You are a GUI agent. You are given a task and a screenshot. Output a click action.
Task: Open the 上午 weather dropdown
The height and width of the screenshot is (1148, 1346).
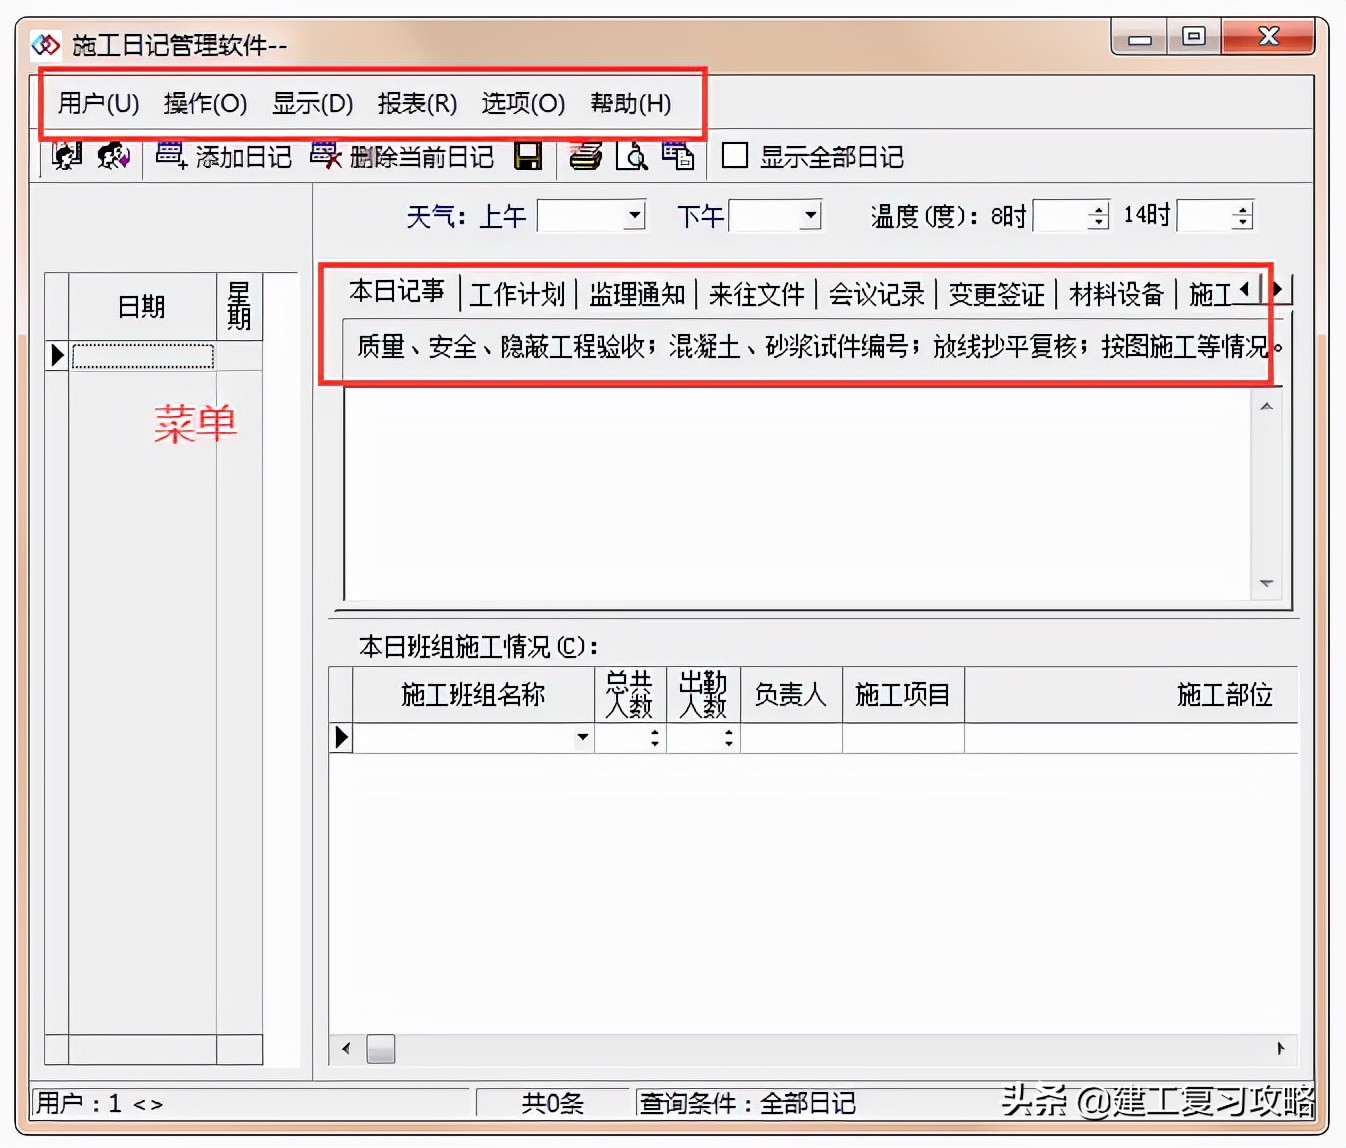634,215
